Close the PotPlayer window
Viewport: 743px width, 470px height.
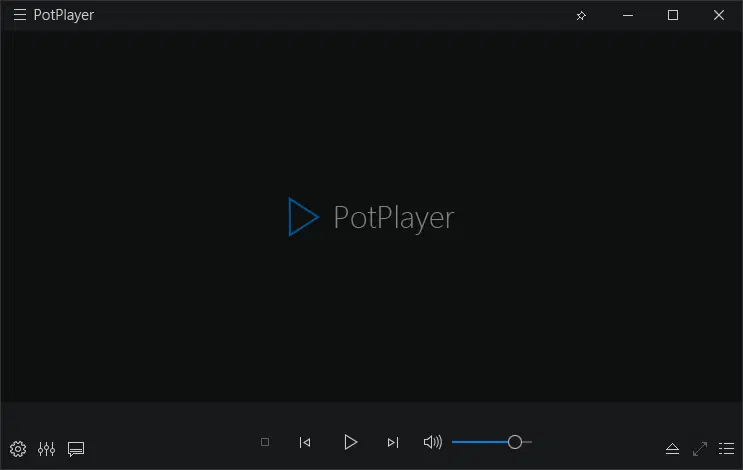tap(719, 15)
